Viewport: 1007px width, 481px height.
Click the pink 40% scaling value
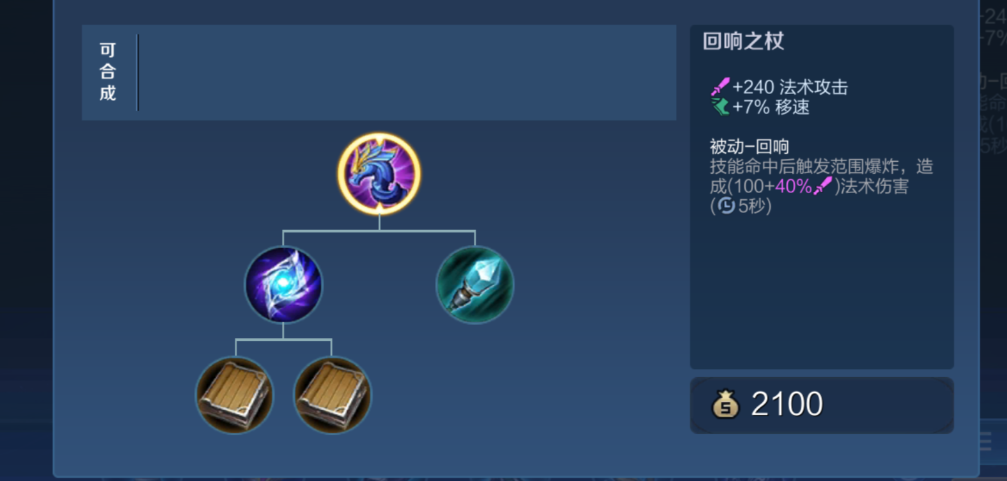(794, 186)
